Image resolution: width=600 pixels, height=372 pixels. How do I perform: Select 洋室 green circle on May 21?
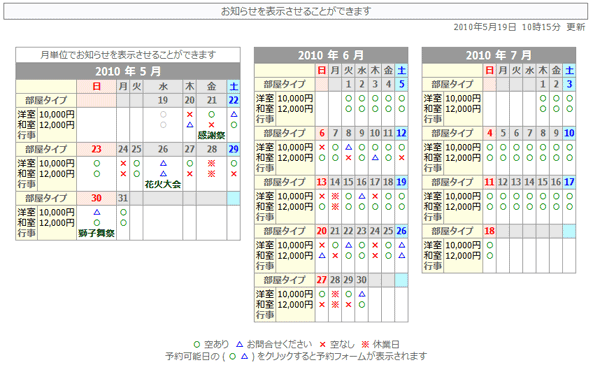pos(211,114)
